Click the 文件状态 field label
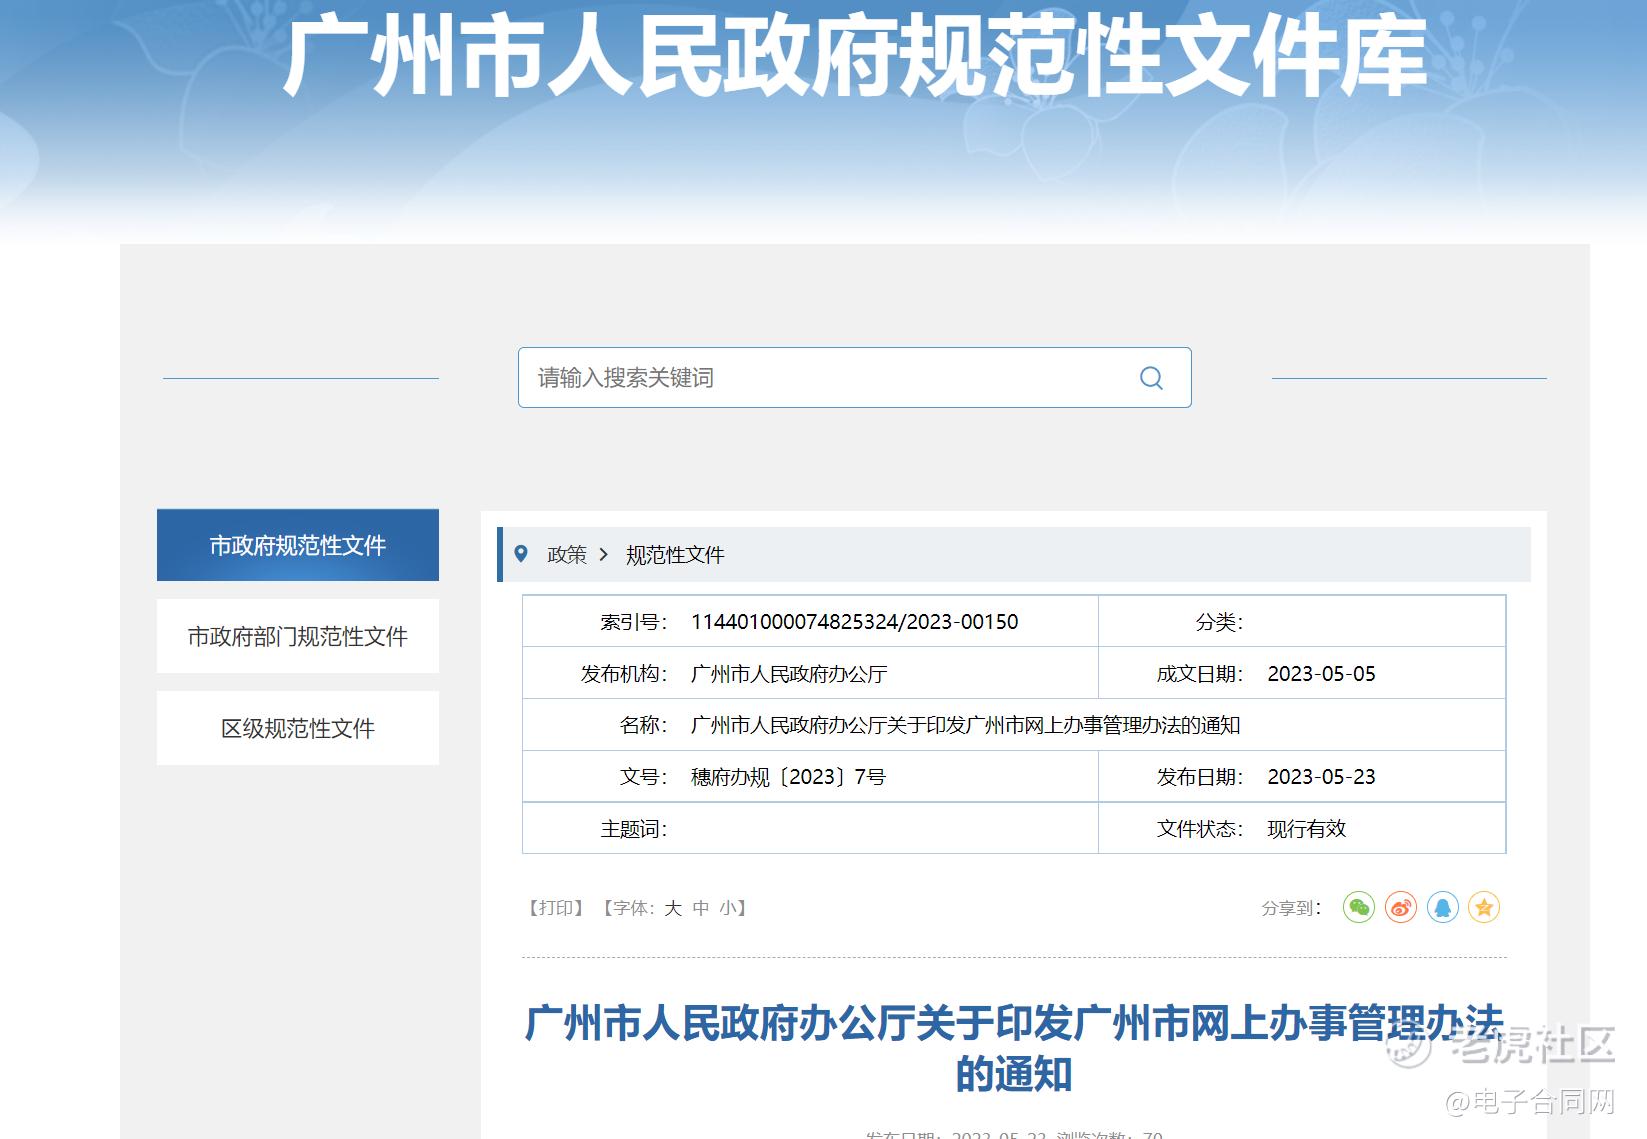This screenshot has height=1139, width=1647. click(1200, 829)
